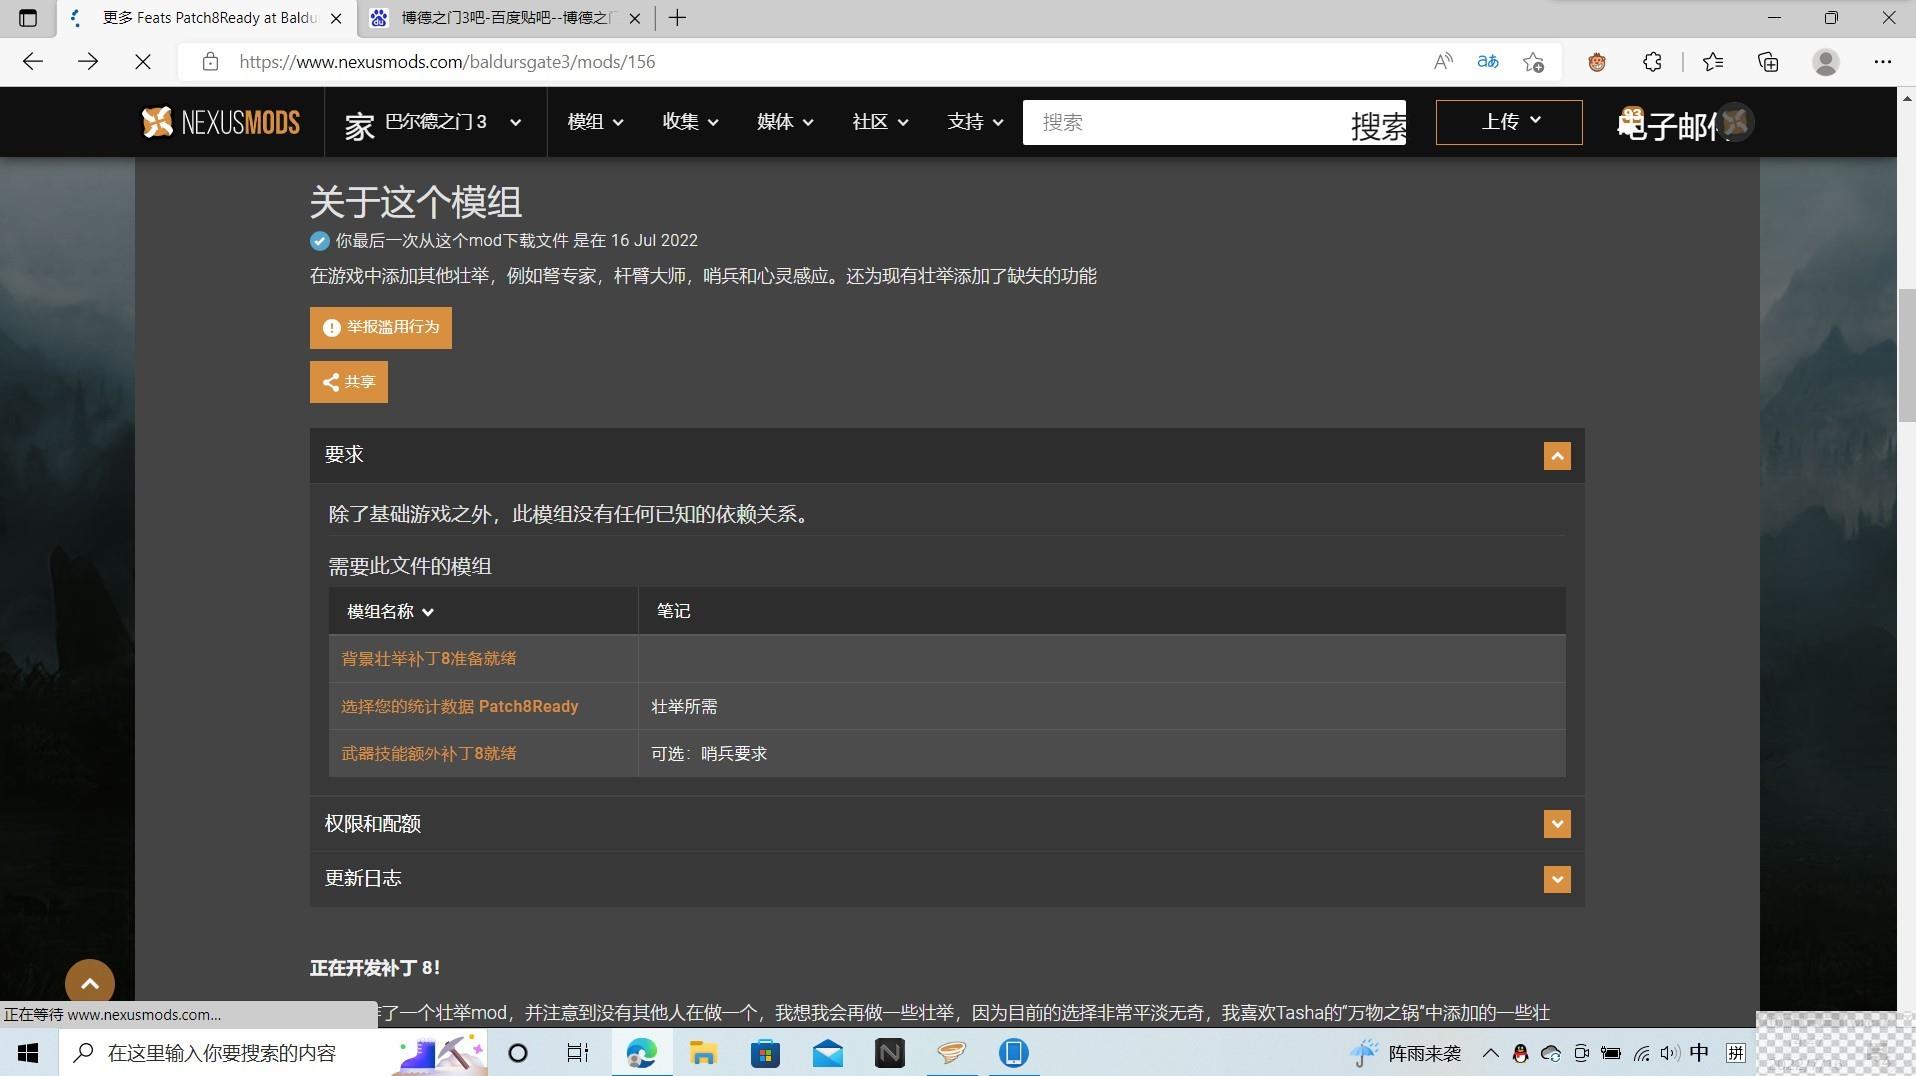Viewport: 1916px width, 1076px height.
Task: Open 选择您的统计数据 Patch8Ready link
Action: pos(460,707)
